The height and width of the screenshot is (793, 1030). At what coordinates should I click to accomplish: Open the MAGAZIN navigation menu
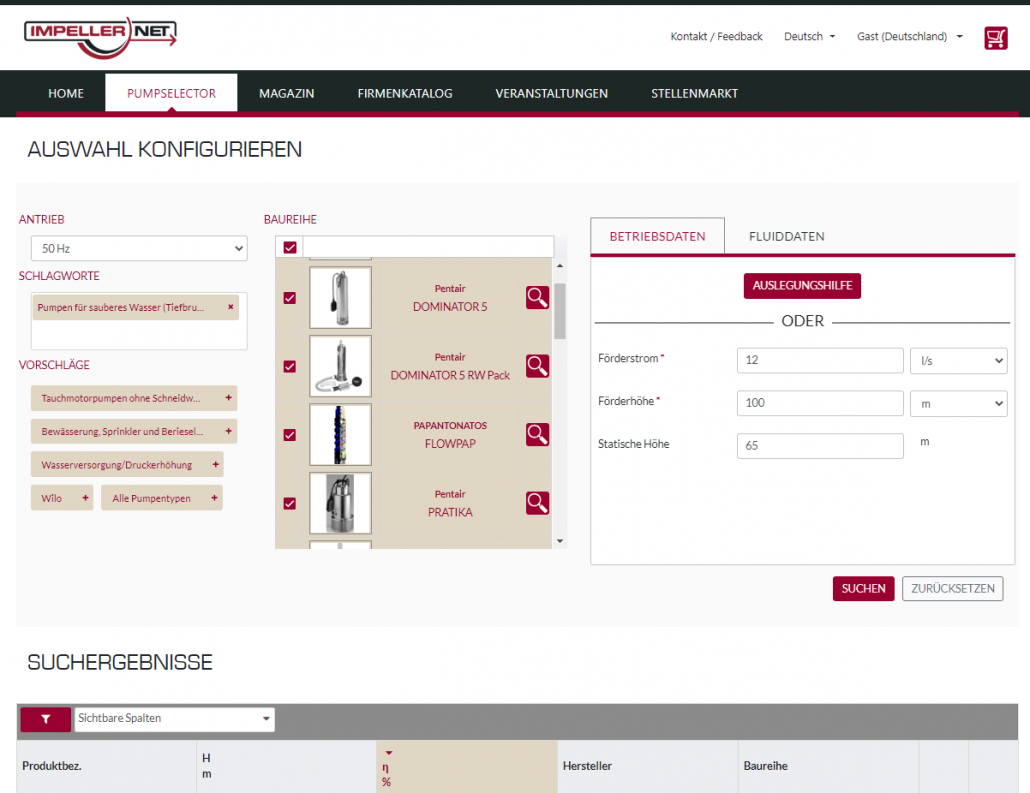pyautogui.click(x=287, y=93)
